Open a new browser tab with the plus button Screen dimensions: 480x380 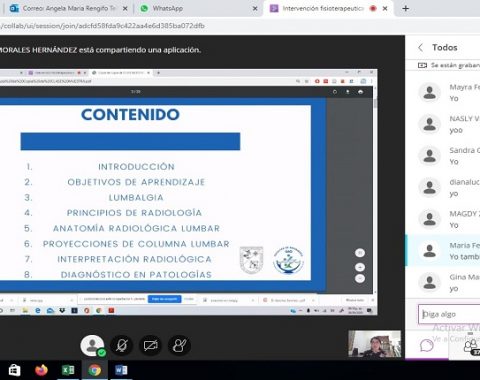coord(406,8)
